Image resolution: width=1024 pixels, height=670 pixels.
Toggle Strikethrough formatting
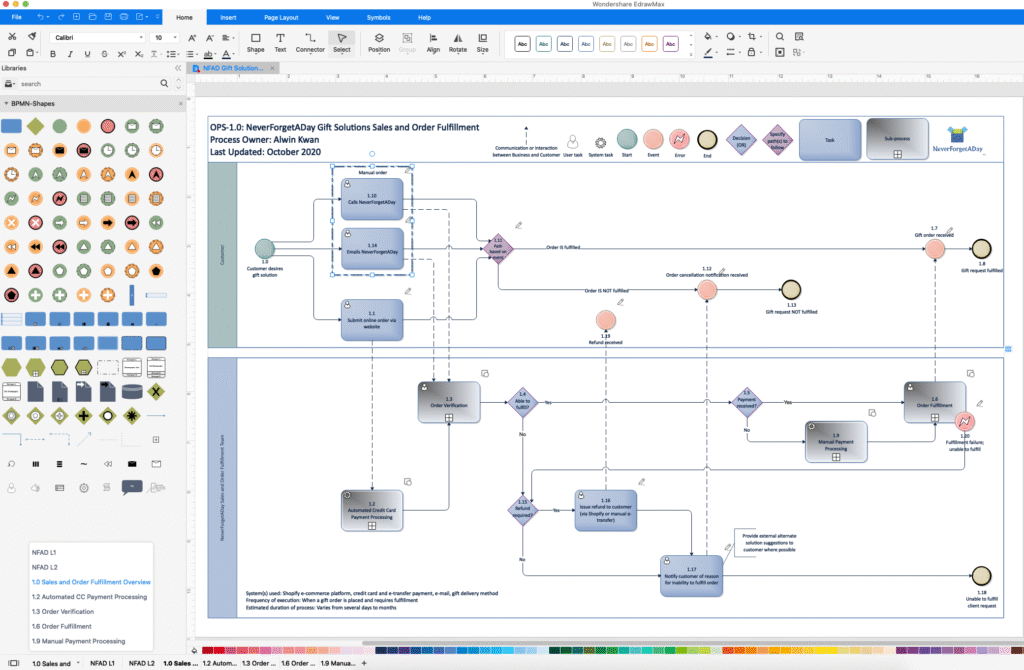pyautogui.click(x=104, y=54)
